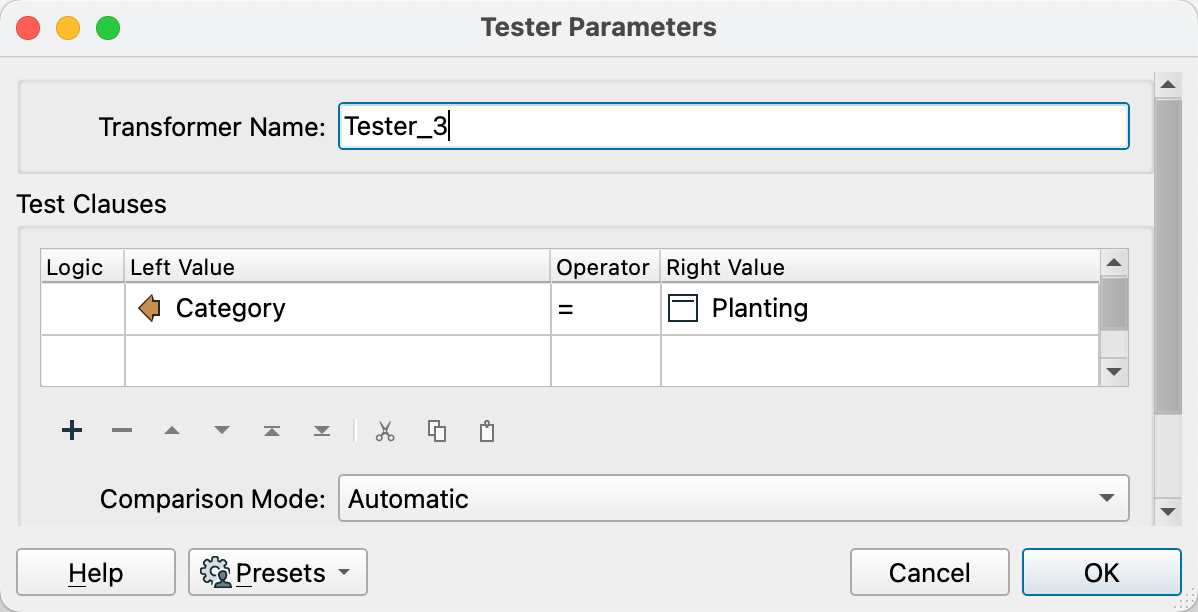Click the Right Value column header

(x=880, y=267)
